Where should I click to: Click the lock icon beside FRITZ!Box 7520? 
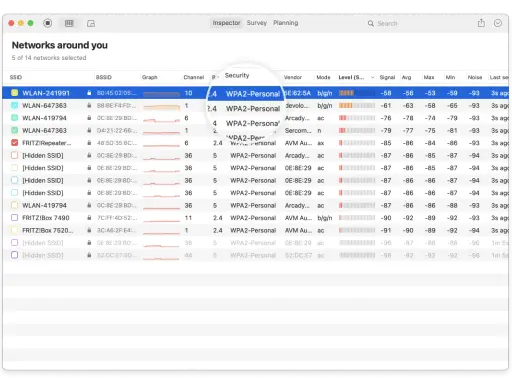click(89, 230)
